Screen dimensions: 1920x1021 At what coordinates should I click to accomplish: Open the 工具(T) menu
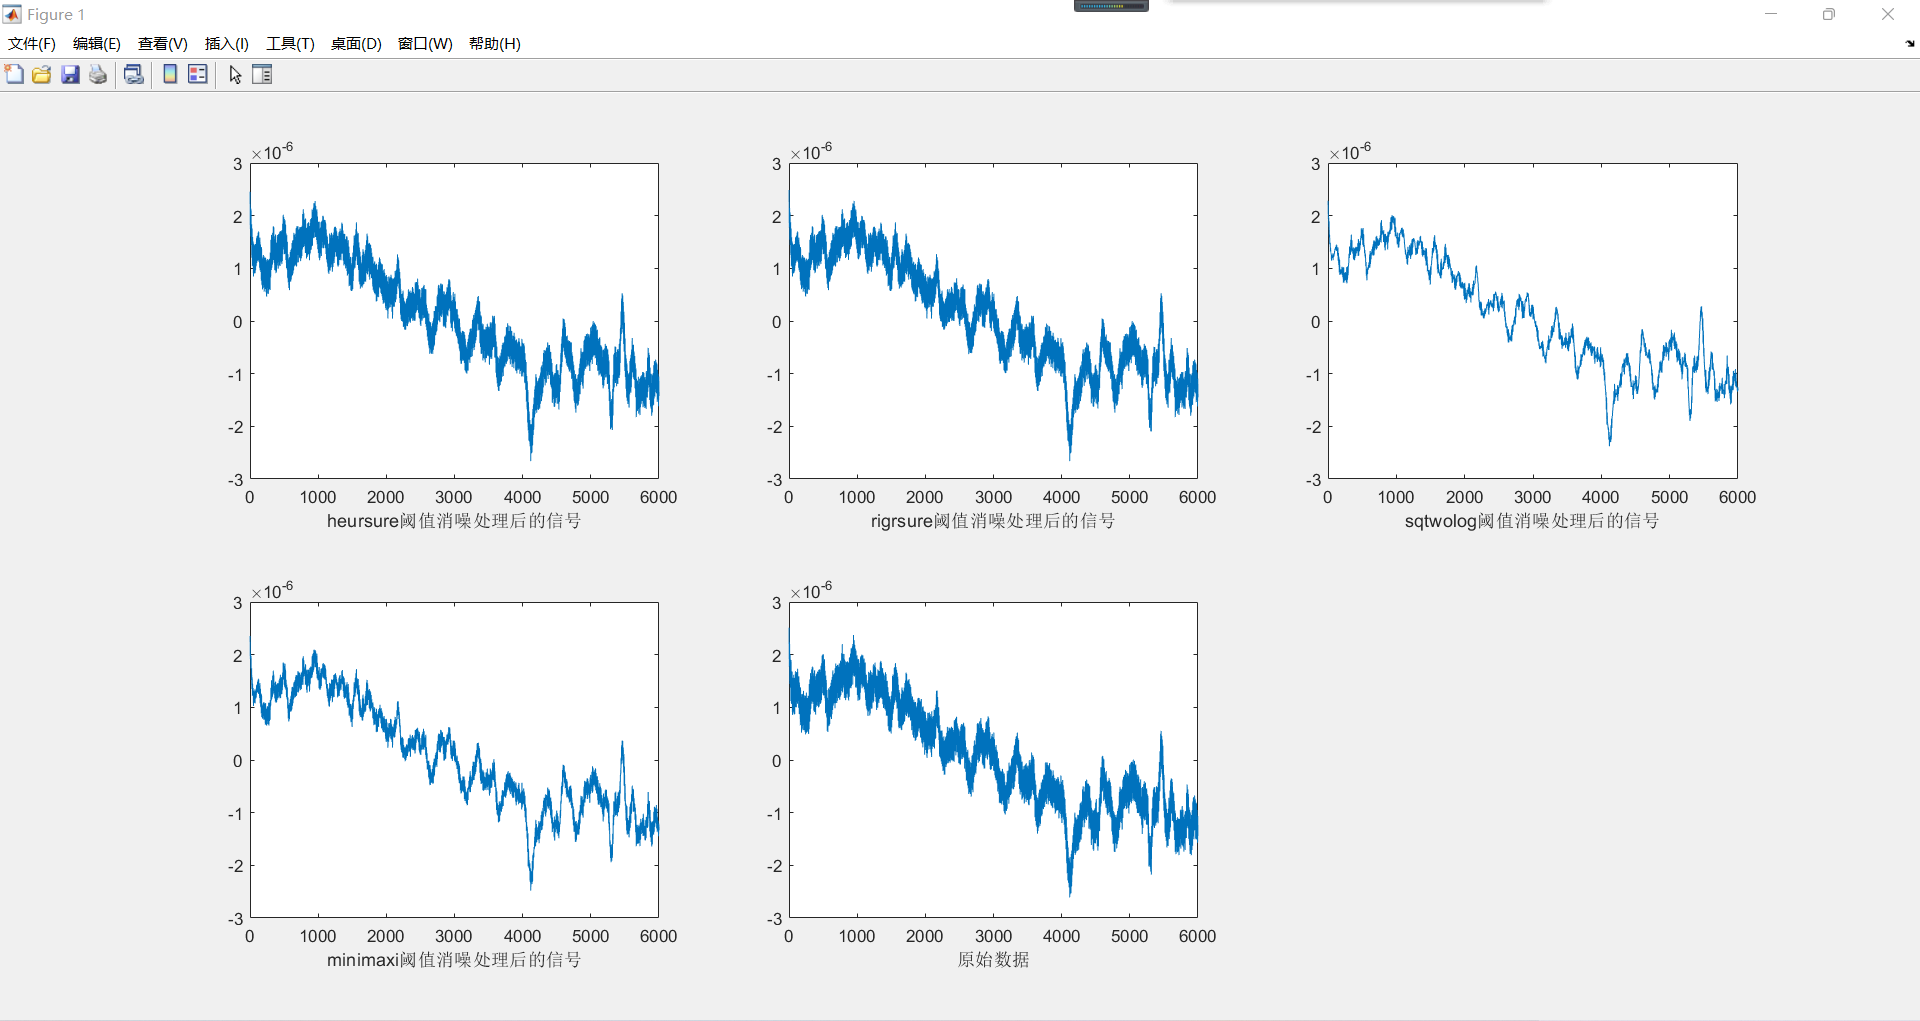click(x=290, y=43)
